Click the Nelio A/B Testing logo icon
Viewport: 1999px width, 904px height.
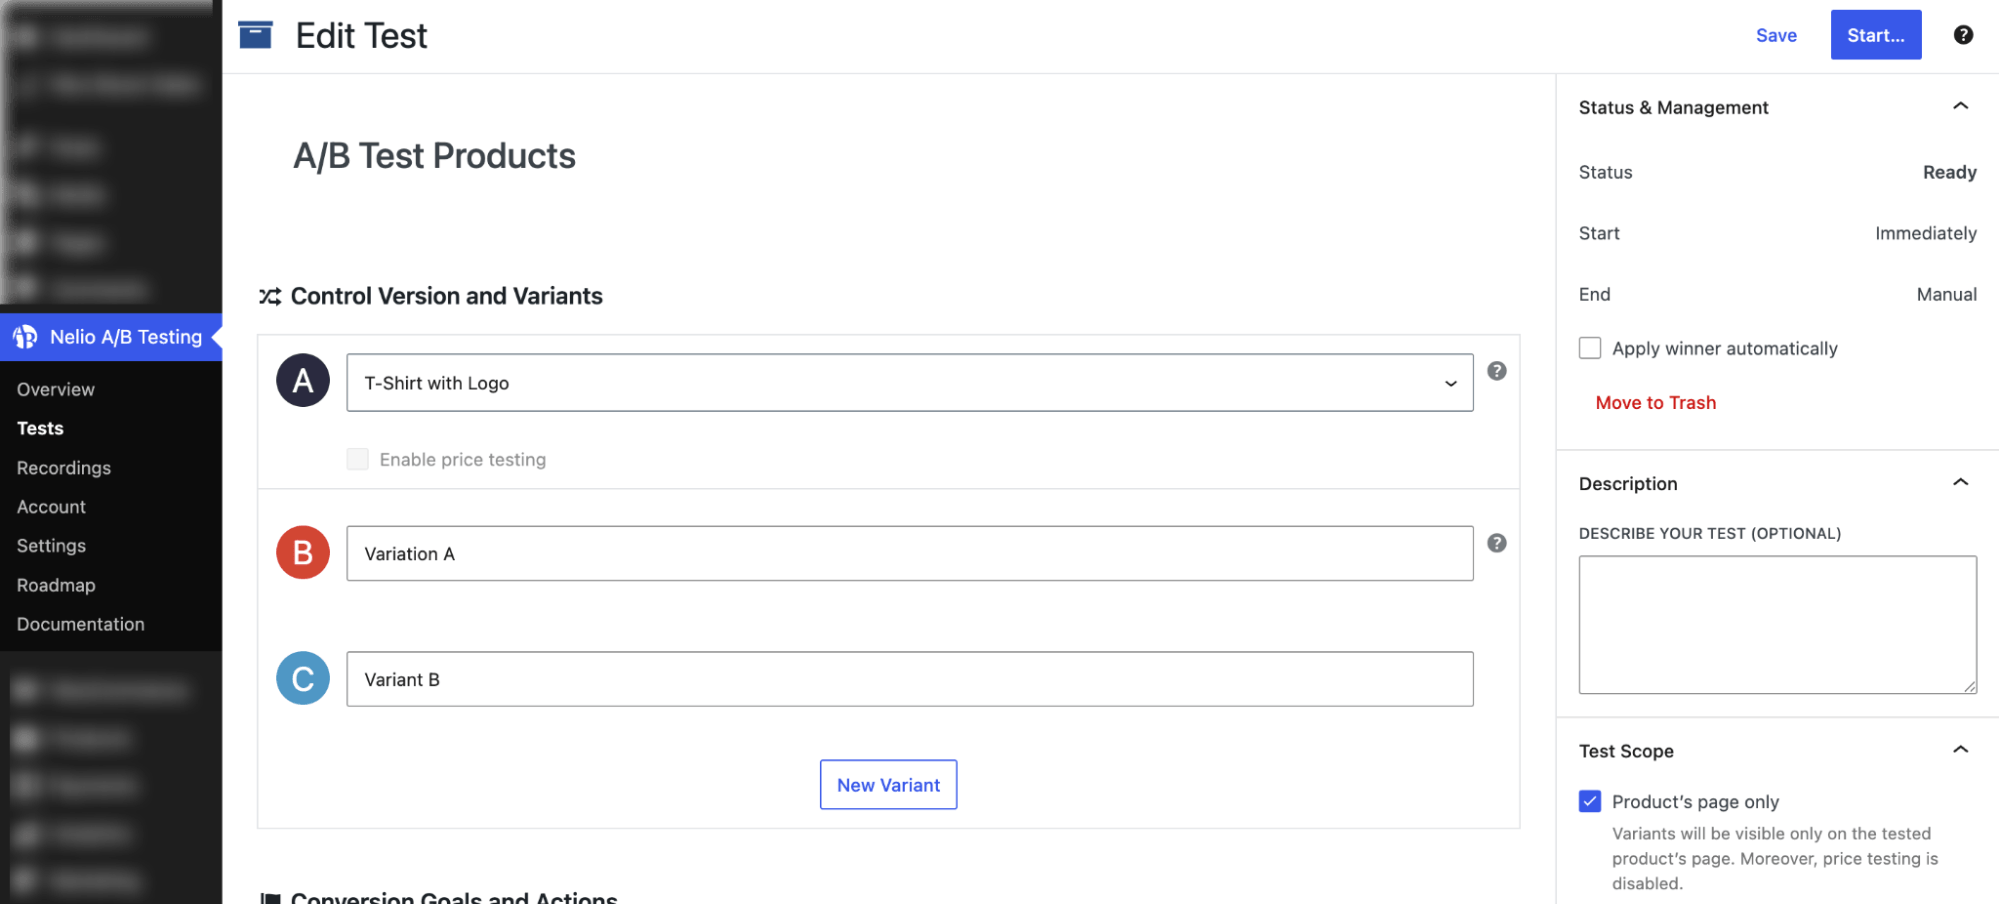[x=26, y=337]
